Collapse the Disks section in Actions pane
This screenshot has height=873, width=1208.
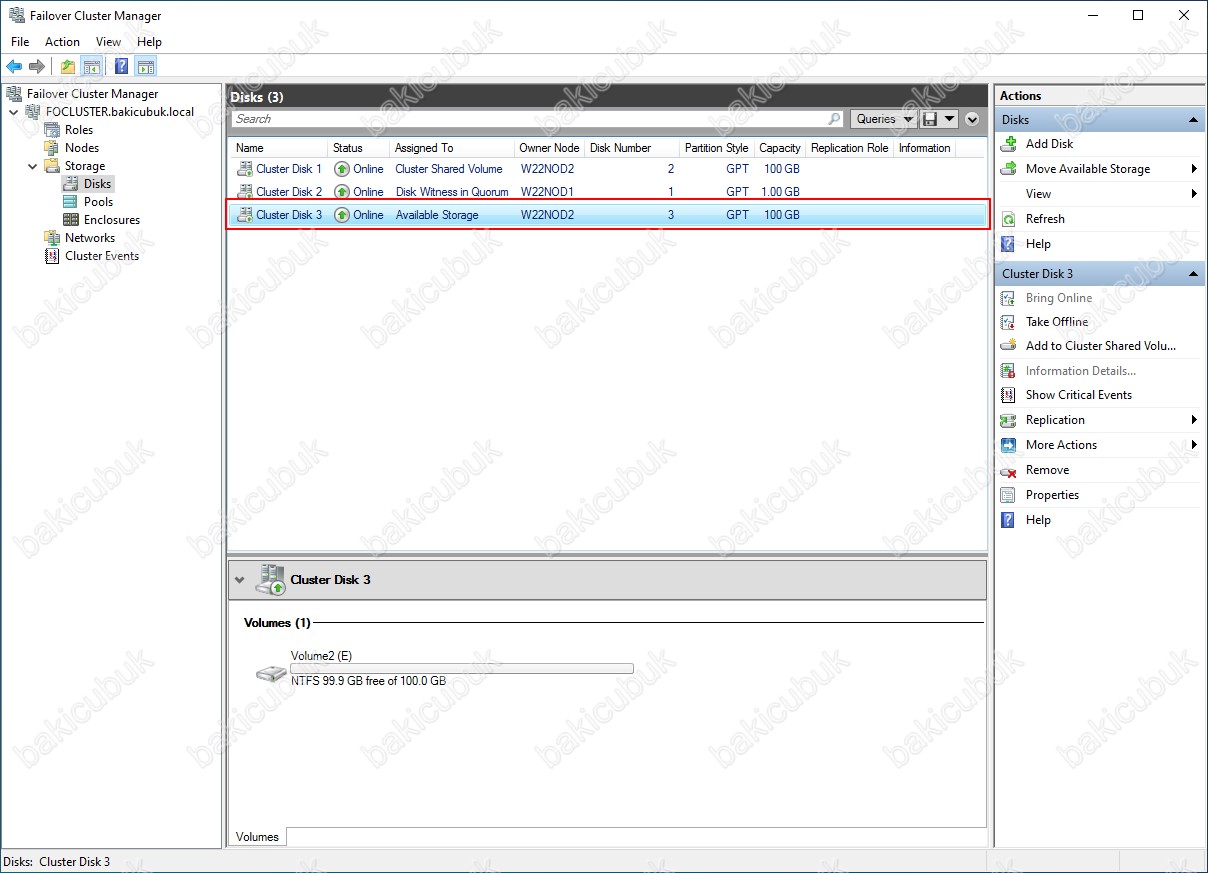(1193, 120)
